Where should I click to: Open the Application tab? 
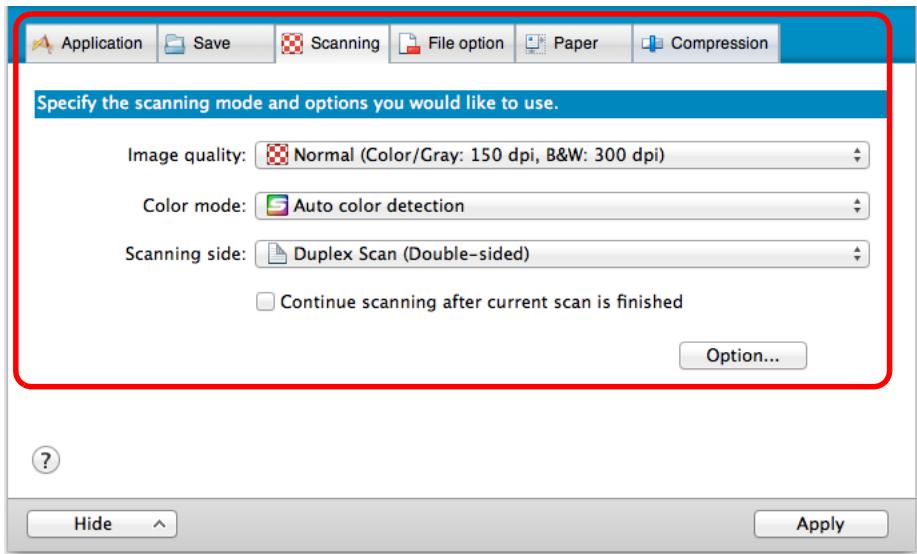coord(91,43)
